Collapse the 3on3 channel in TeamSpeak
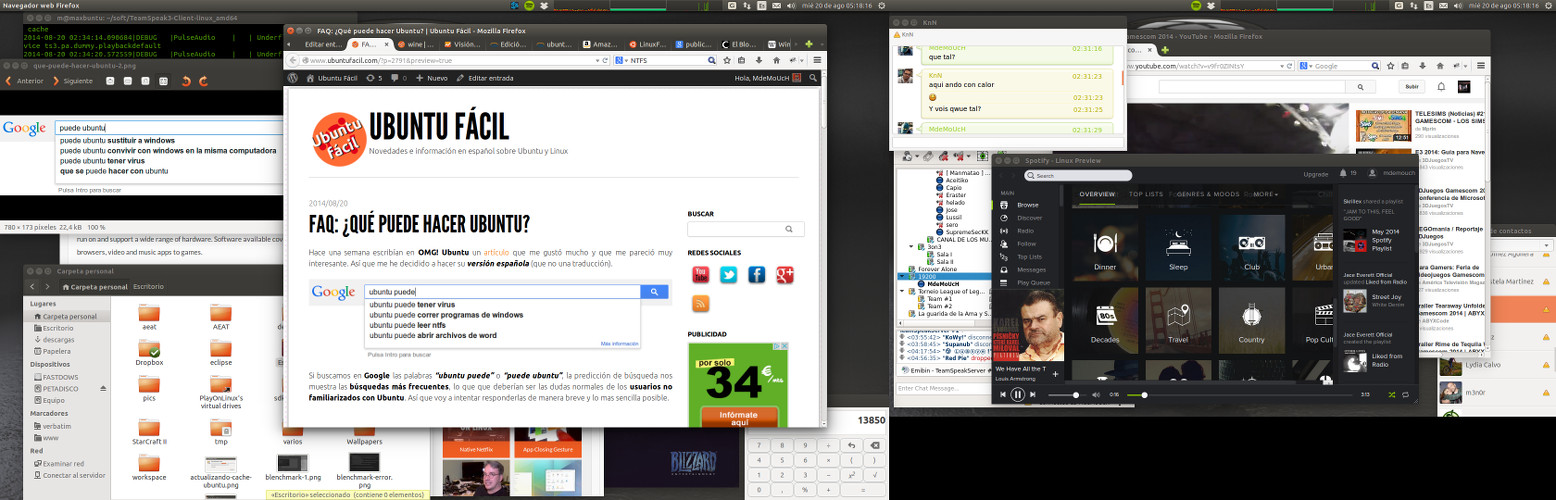 click(911, 246)
